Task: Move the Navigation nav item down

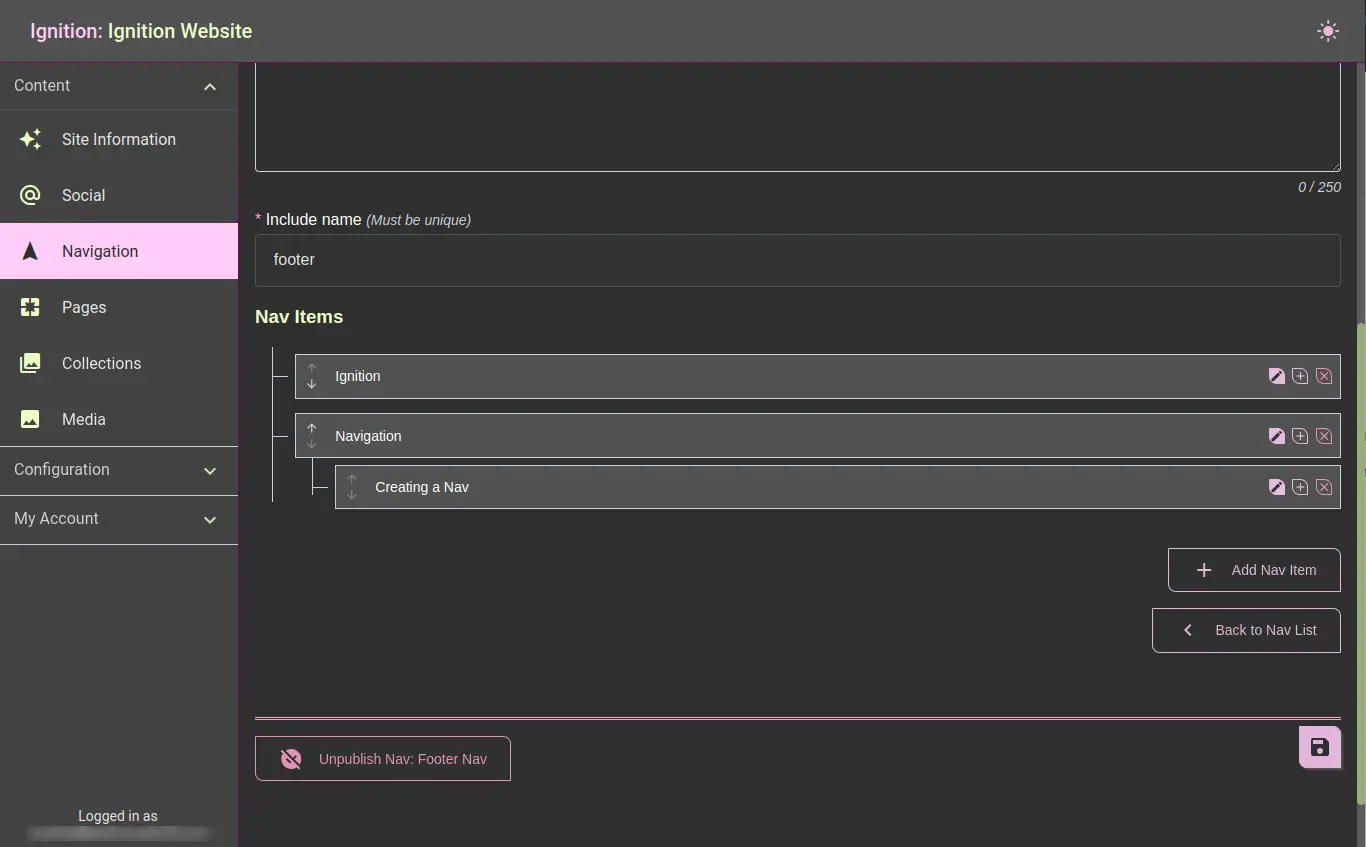Action: pyautogui.click(x=311, y=444)
